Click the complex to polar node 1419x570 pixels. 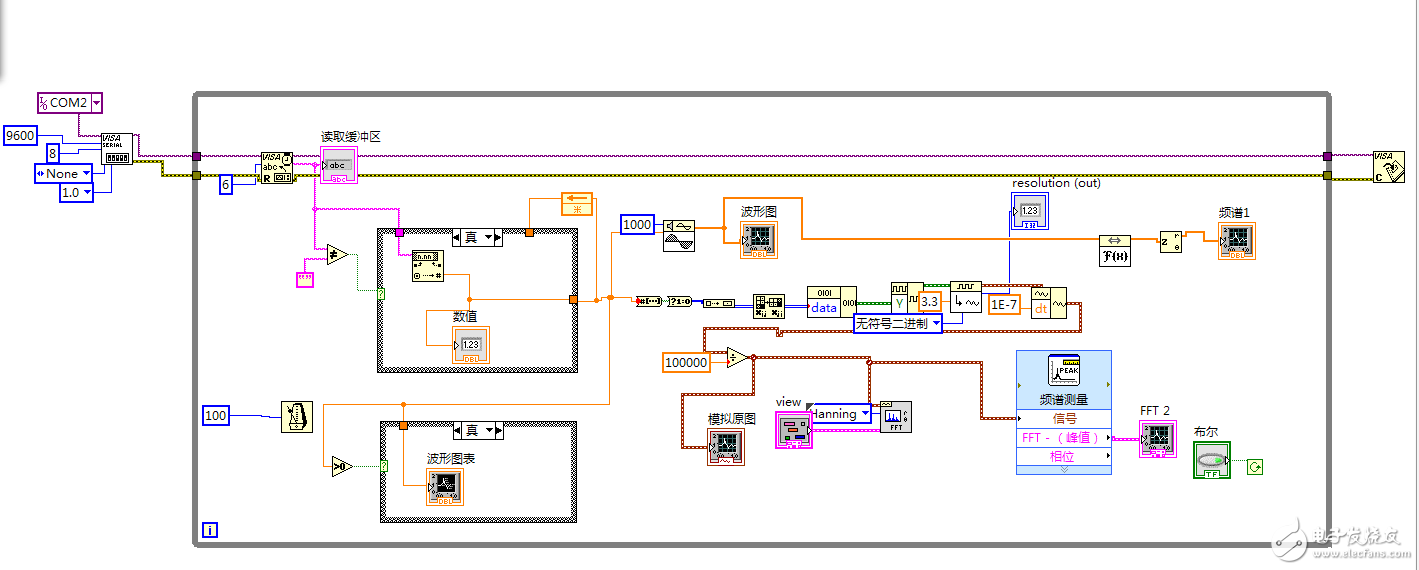pos(1171,242)
